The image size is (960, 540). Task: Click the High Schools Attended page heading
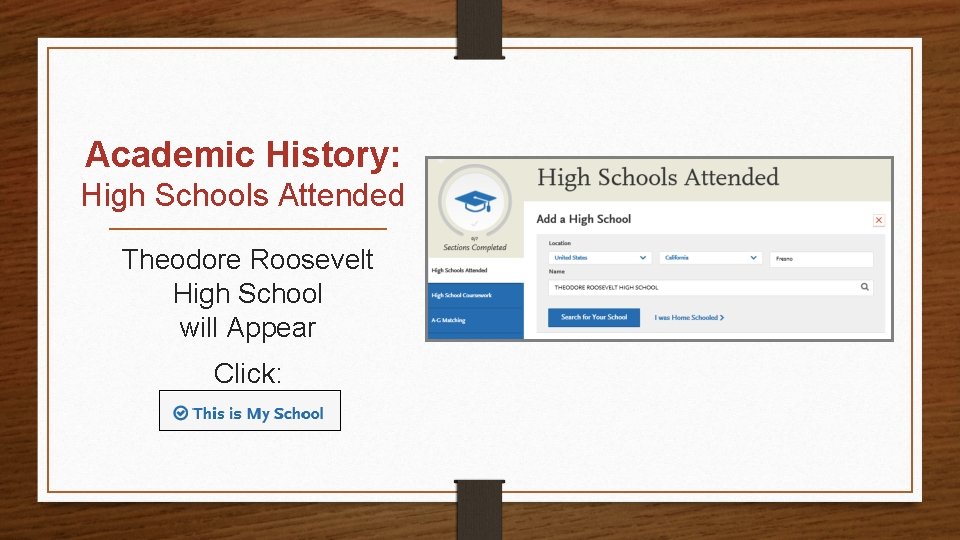click(x=658, y=178)
